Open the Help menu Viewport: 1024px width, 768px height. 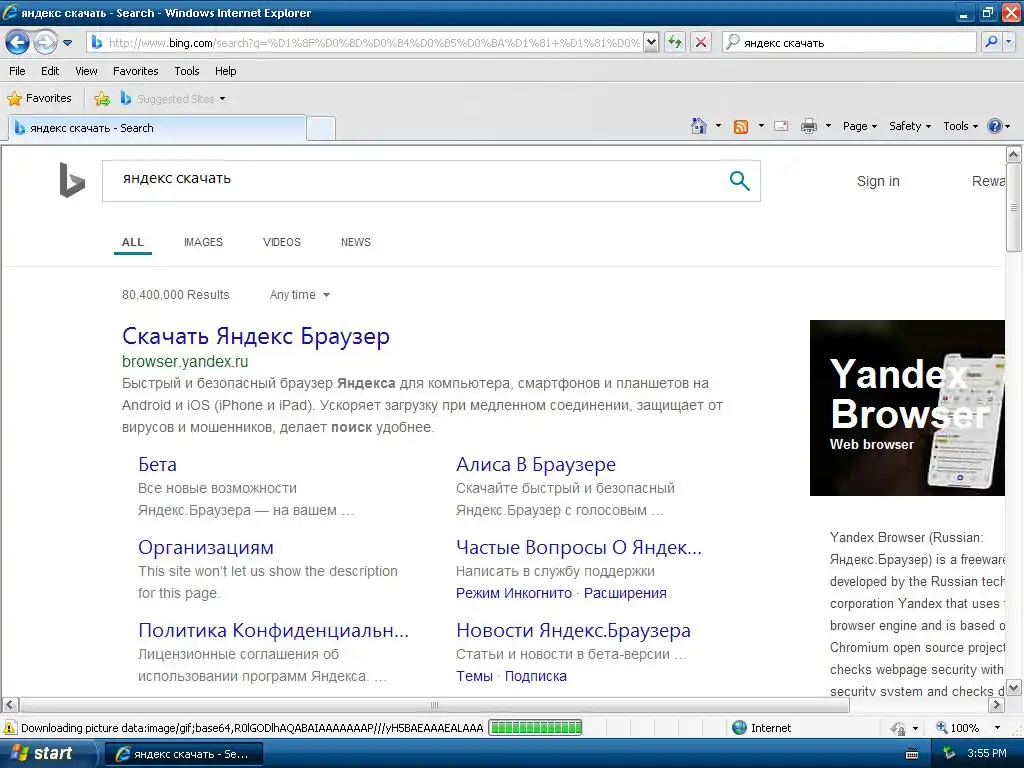click(x=226, y=71)
